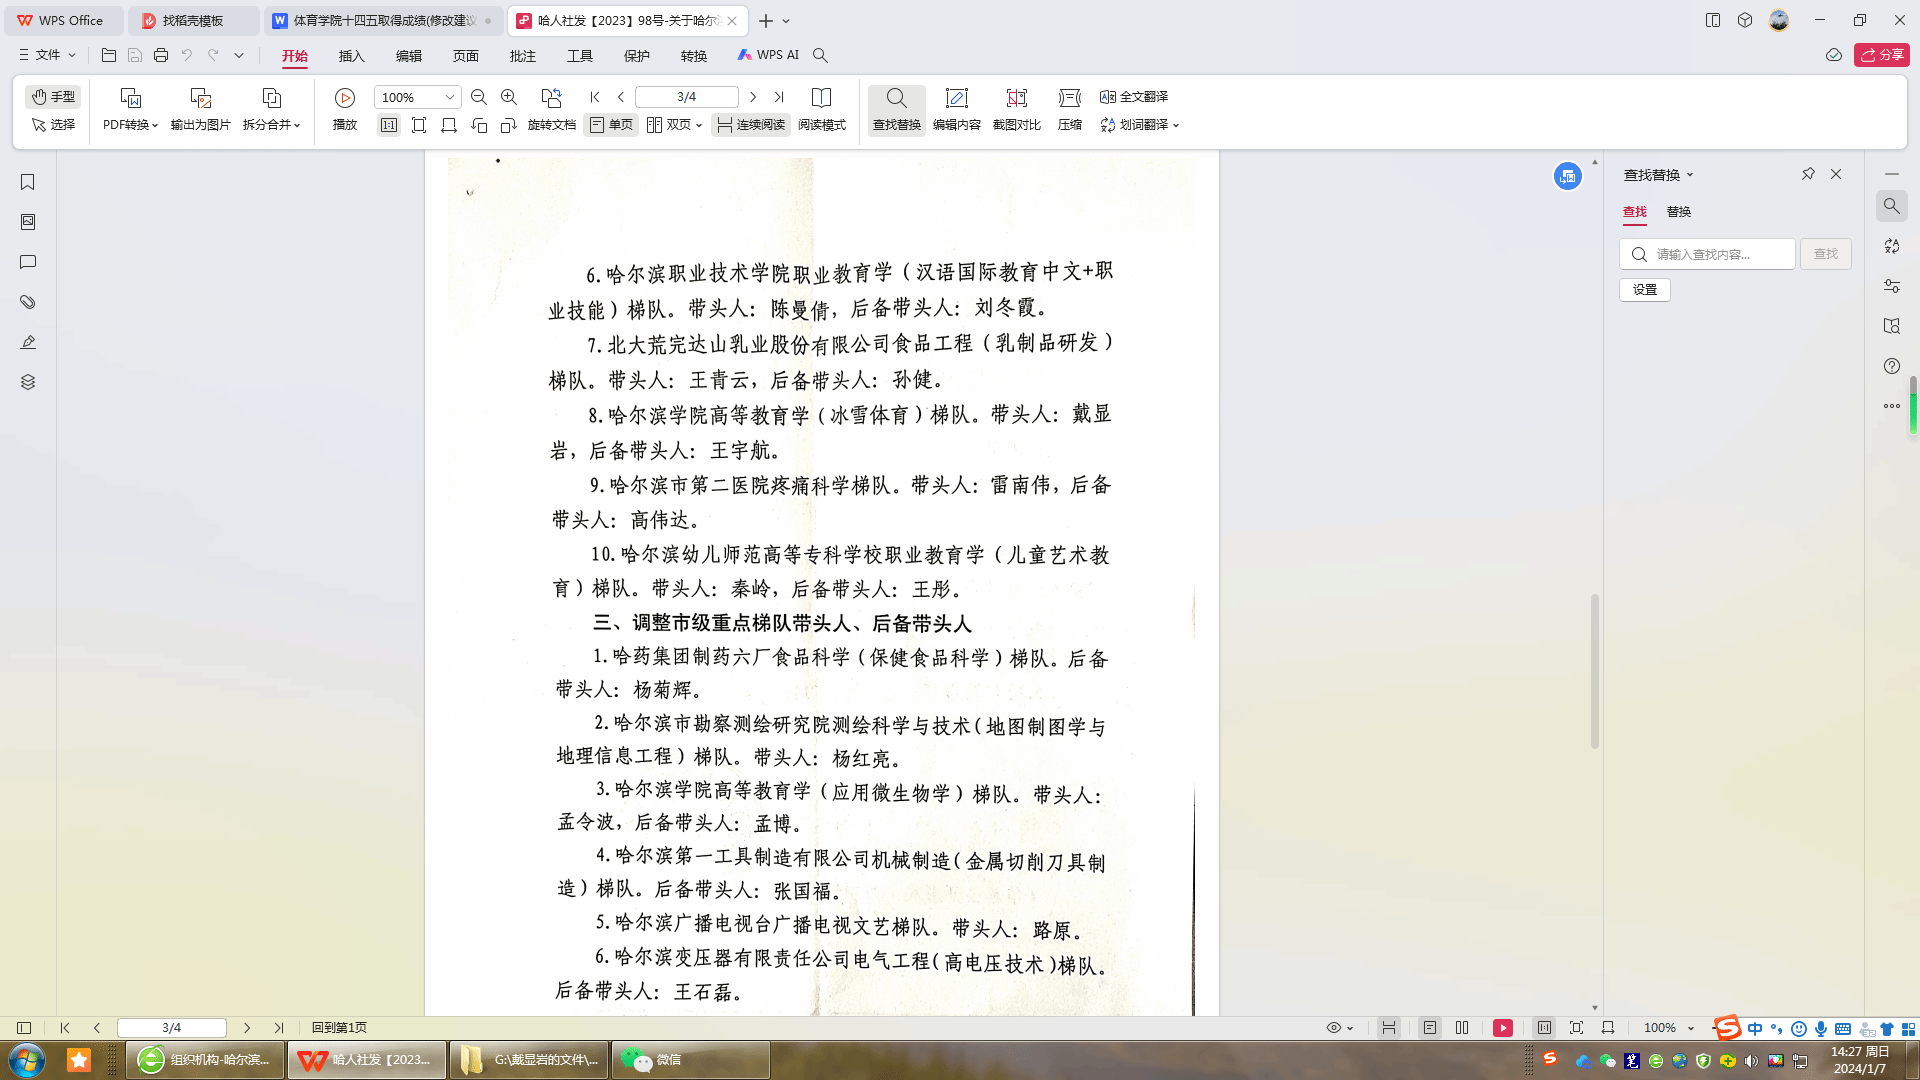Expand the 100% zoom level dropdown

point(450,97)
